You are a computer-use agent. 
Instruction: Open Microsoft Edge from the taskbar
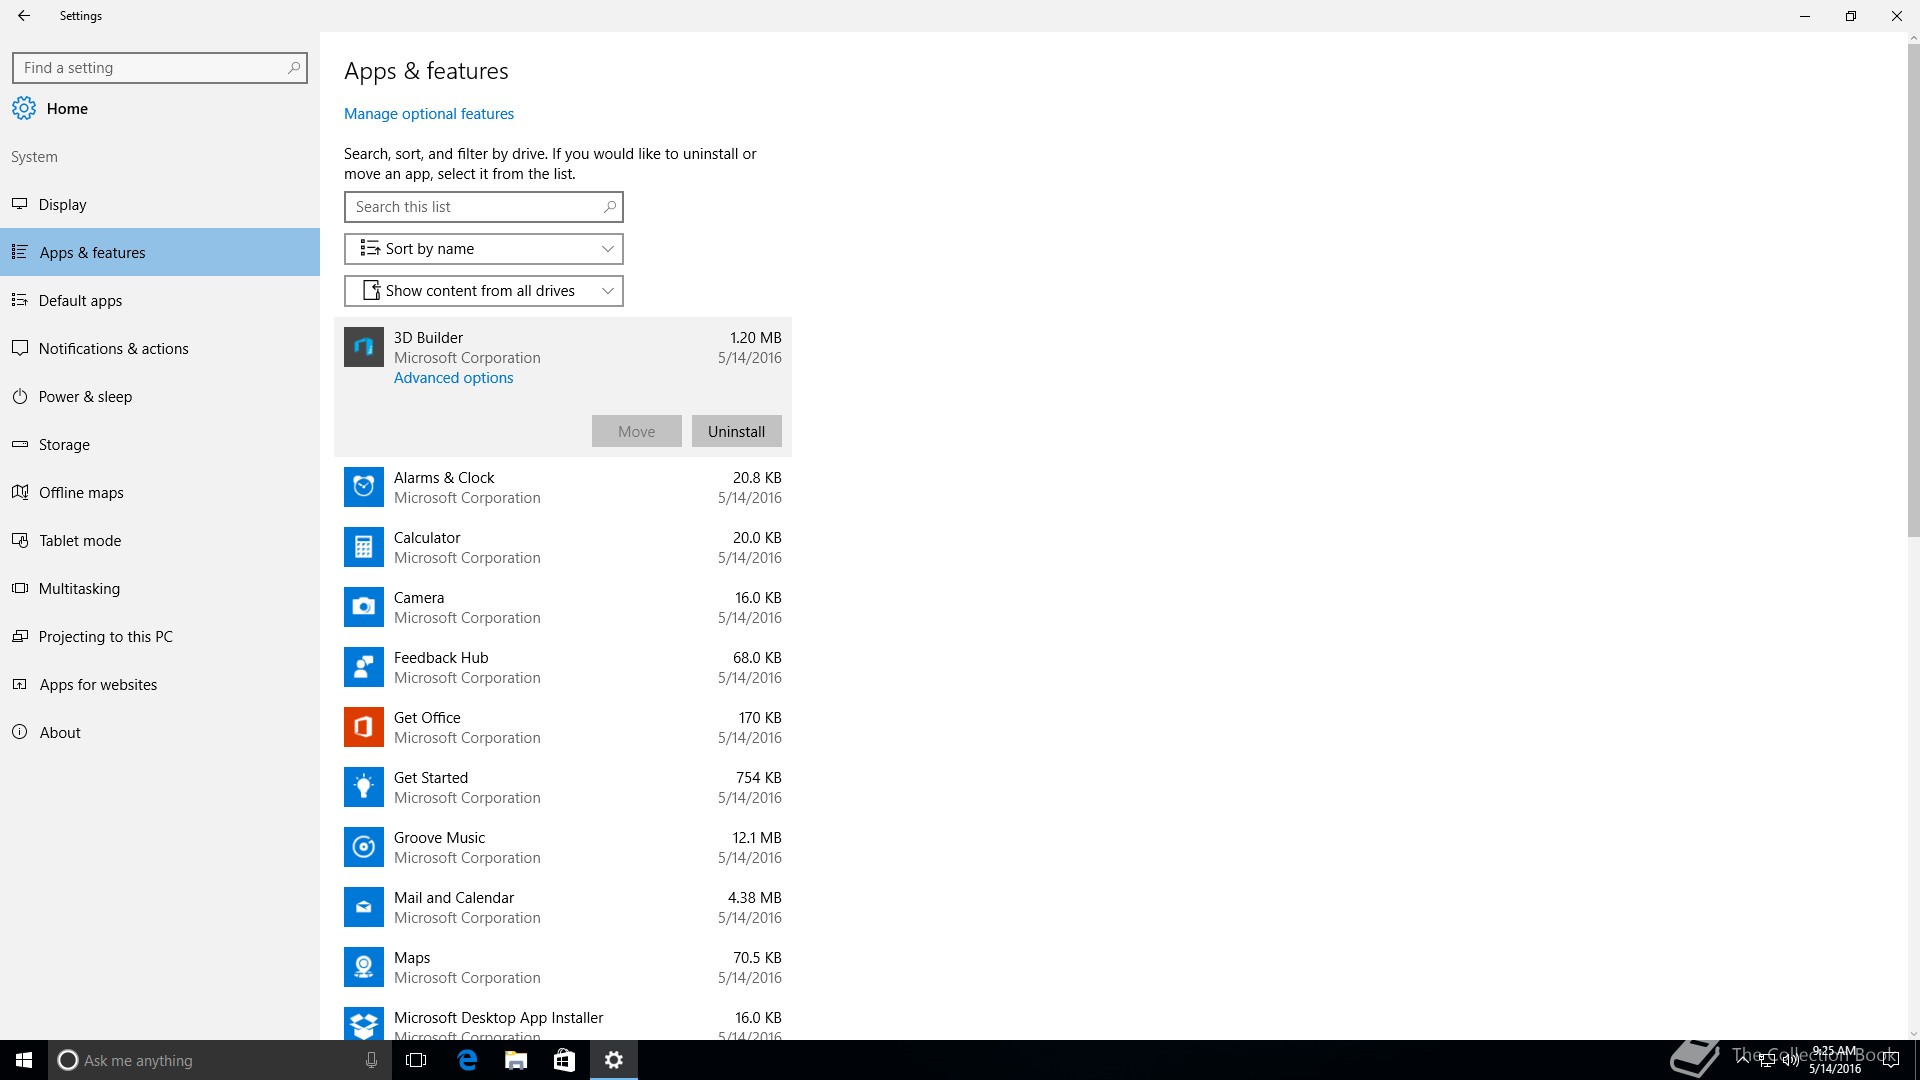pos(467,1060)
